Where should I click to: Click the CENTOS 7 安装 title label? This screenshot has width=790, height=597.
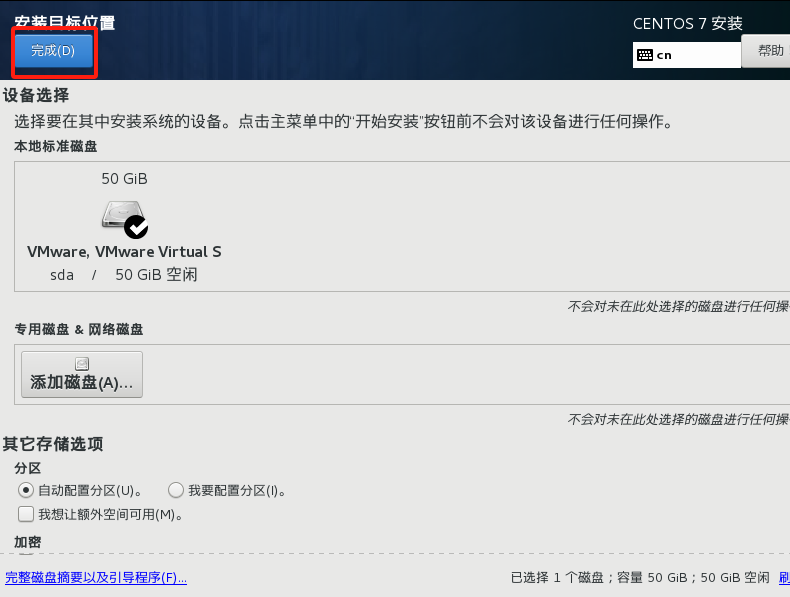(688, 24)
